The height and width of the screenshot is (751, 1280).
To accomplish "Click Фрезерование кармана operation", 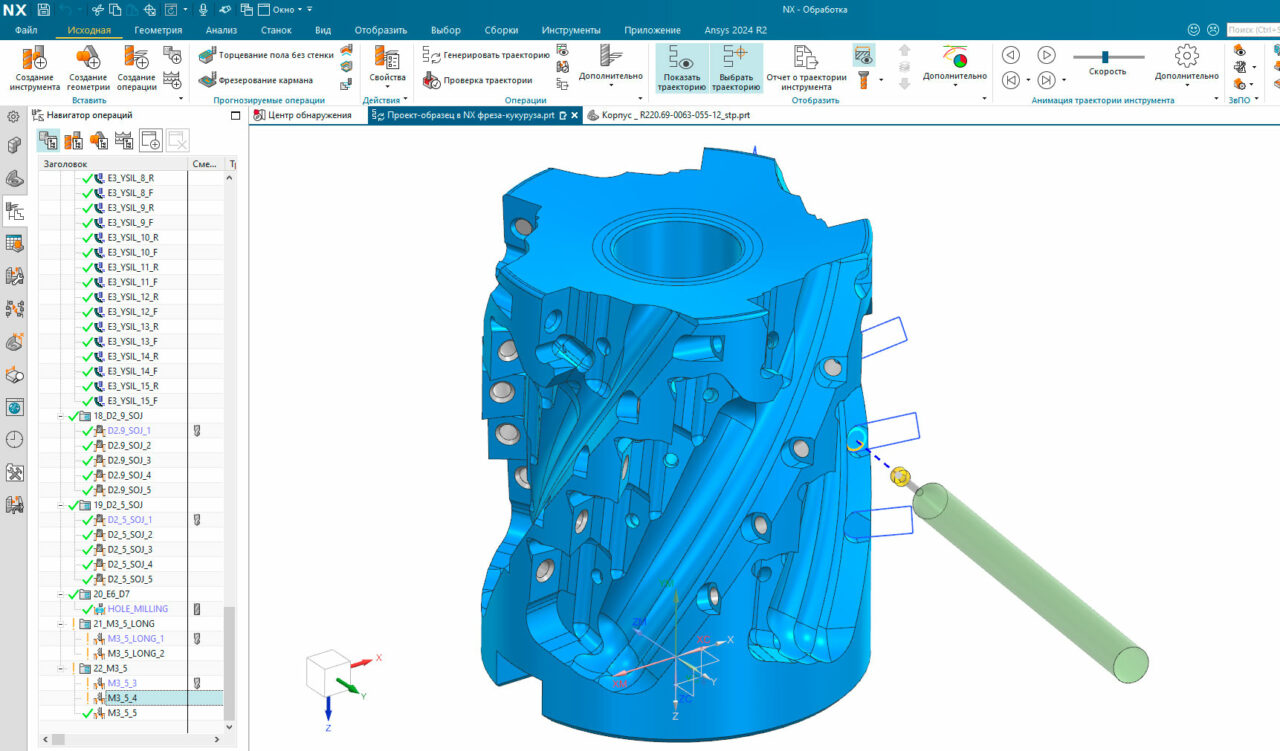I will point(265,80).
